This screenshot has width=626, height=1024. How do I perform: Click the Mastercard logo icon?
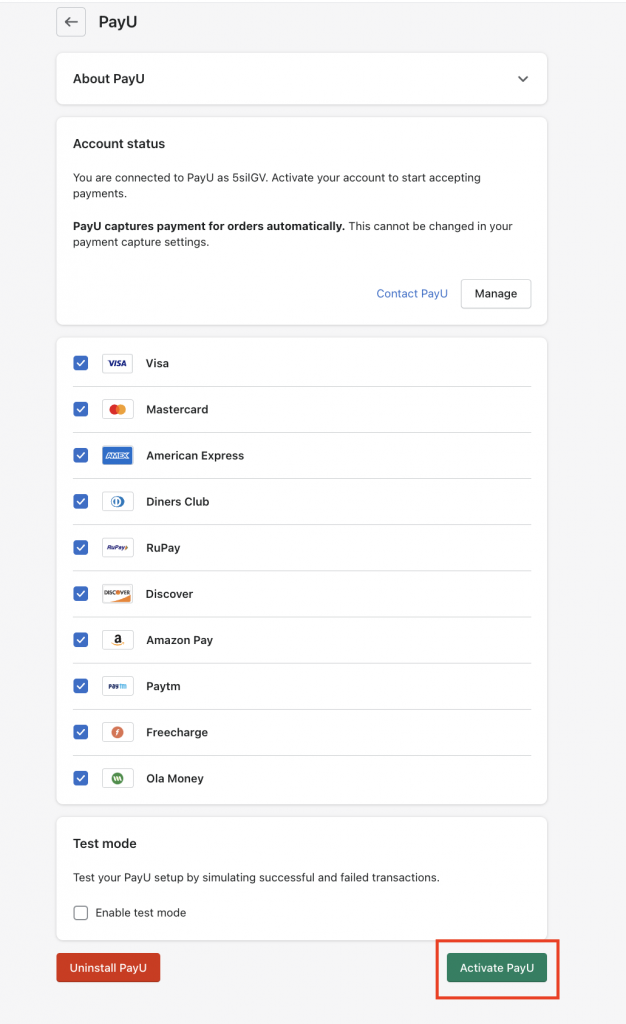(x=117, y=409)
